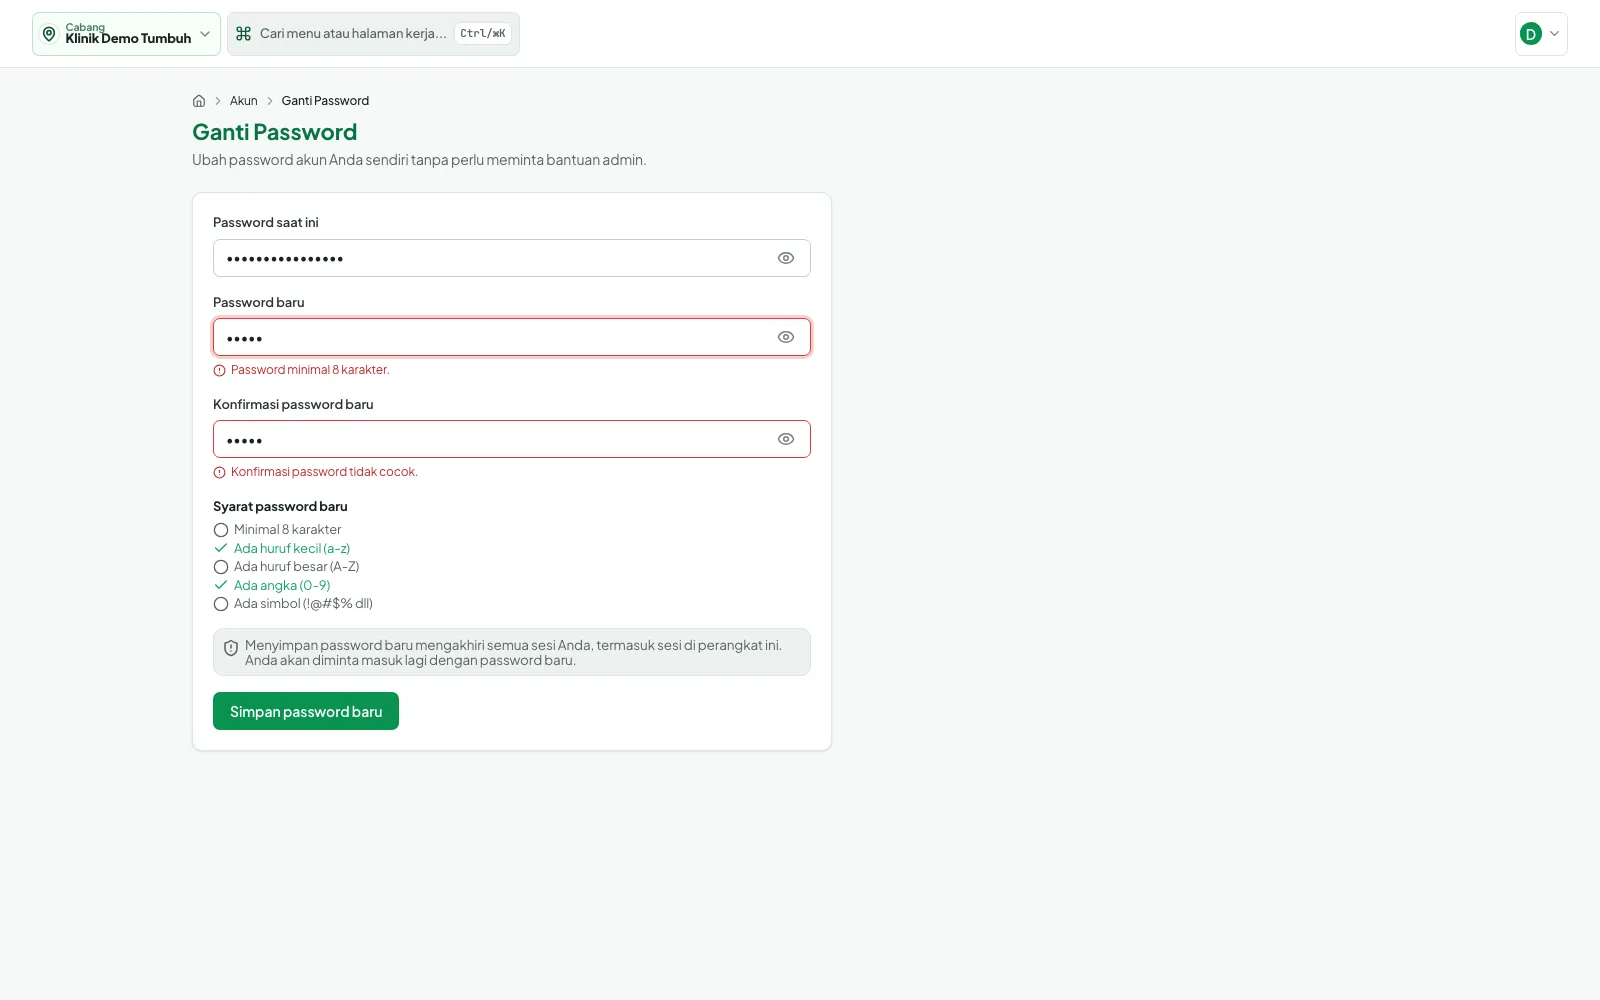The width and height of the screenshot is (1600, 1000).
Task: Click the error icon beside 'Password minimal 8 karakter'
Action: (x=220, y=370)
